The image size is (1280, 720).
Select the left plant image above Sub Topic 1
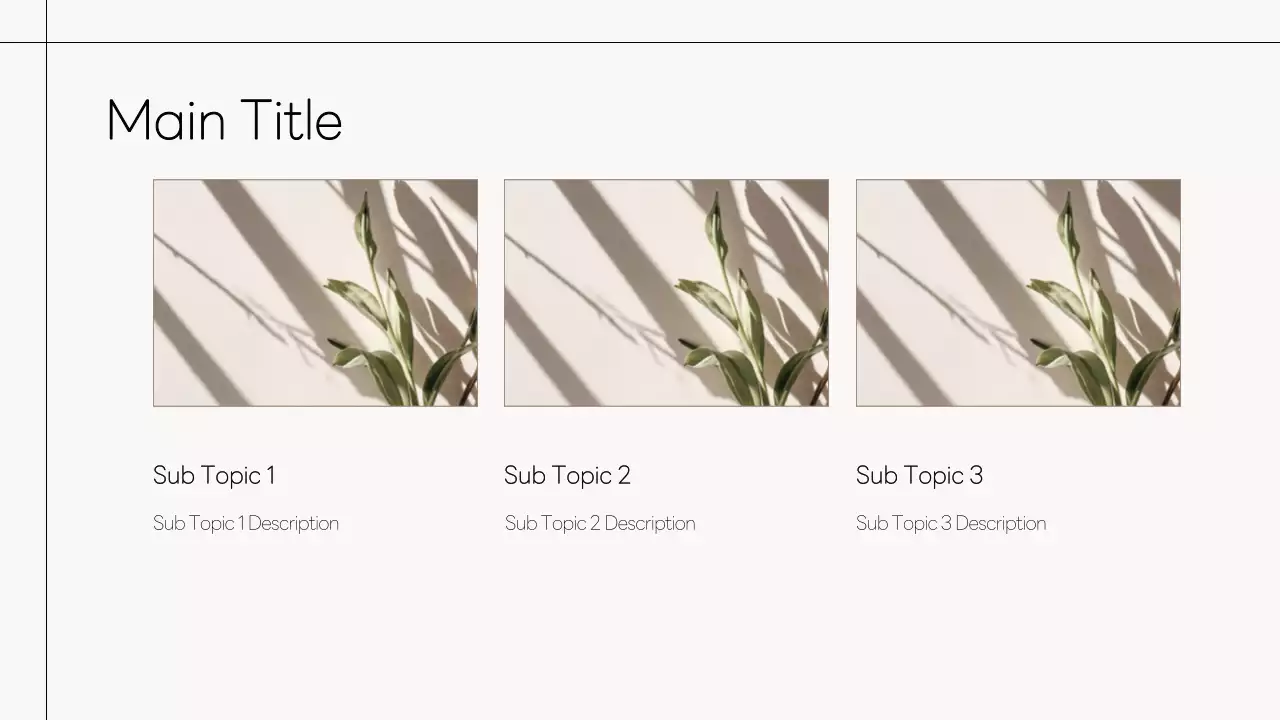point(315,293)
